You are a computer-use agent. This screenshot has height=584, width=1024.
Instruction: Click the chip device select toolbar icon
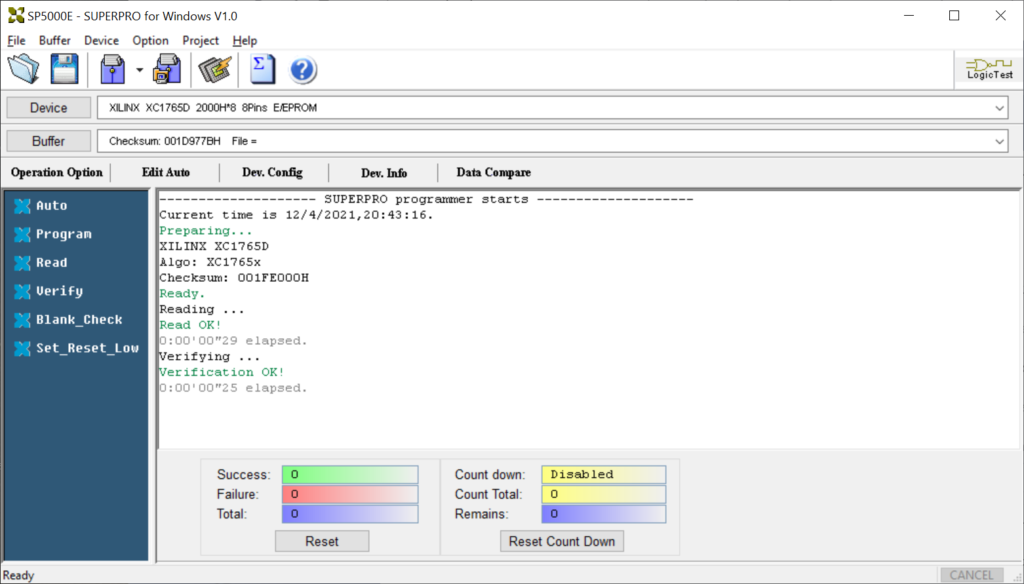coord(112,69)
